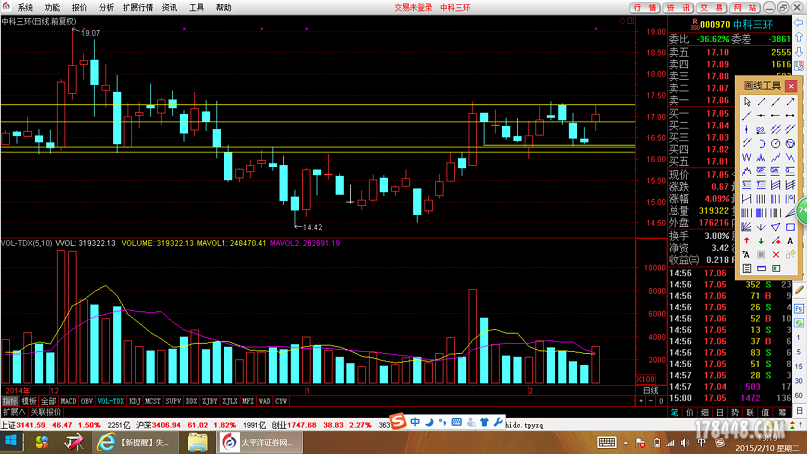Click the 60-minute period sidebar button
Screen dimensions: 807x454
point(799,395)
